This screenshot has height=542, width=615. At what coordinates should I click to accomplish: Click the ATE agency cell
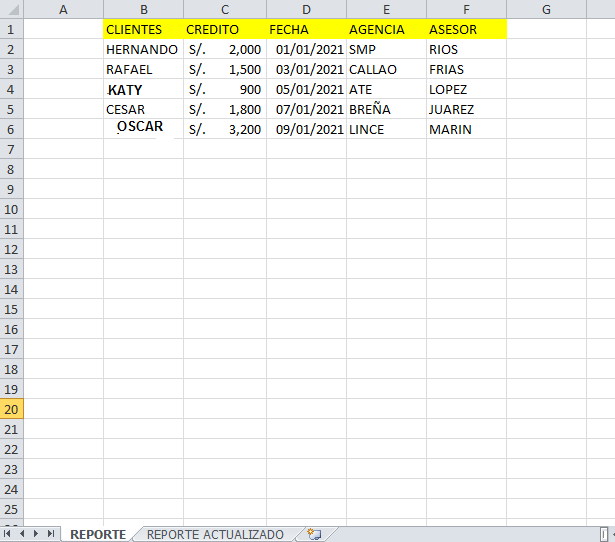pos(387,89)
